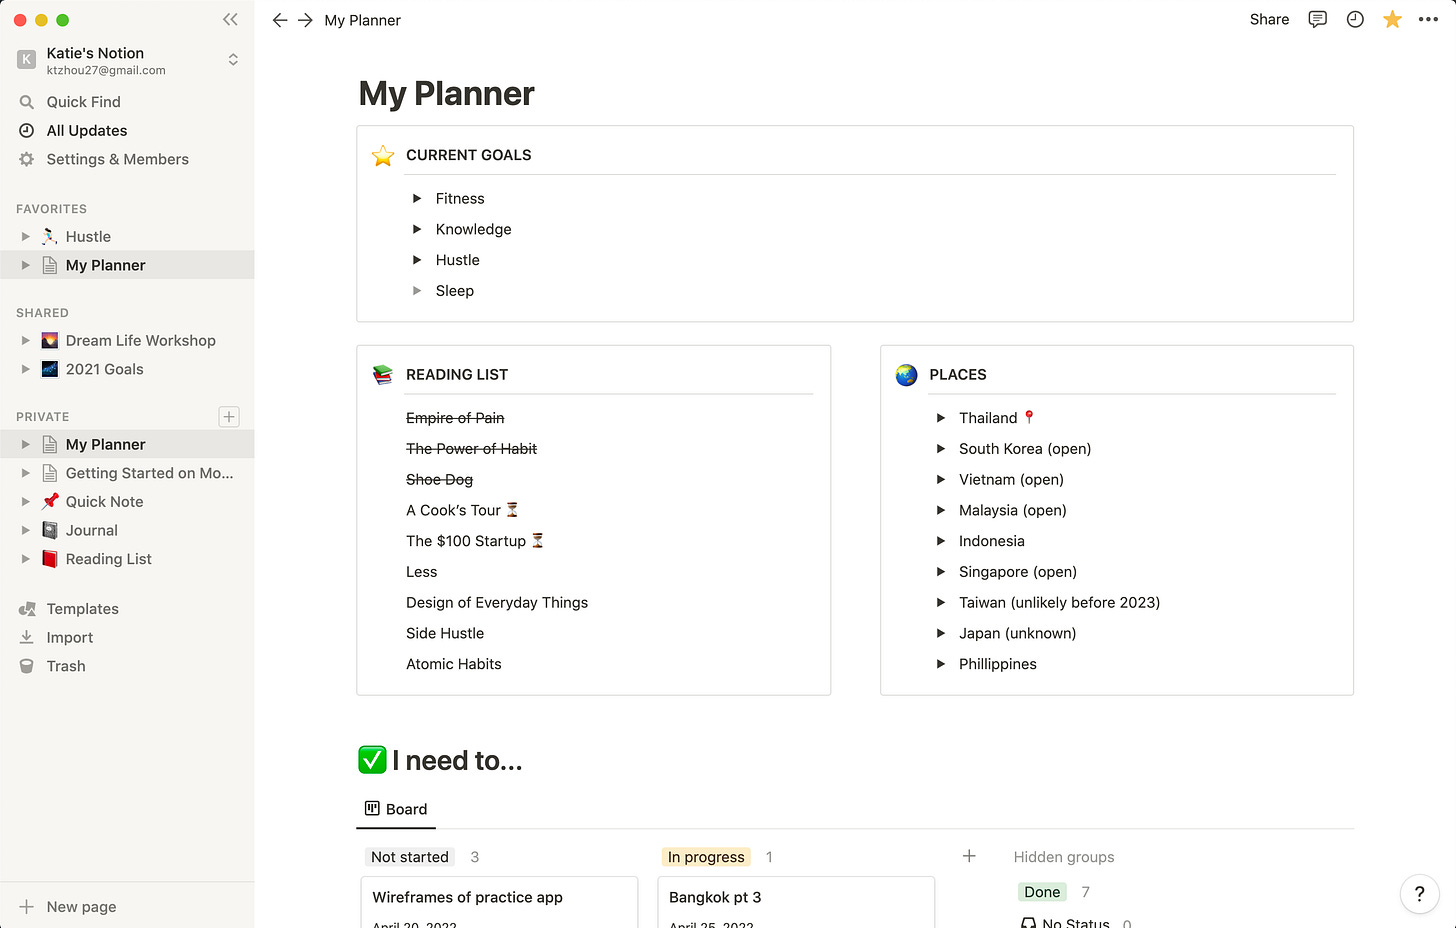Click the In progress status tag

point(706,857)
